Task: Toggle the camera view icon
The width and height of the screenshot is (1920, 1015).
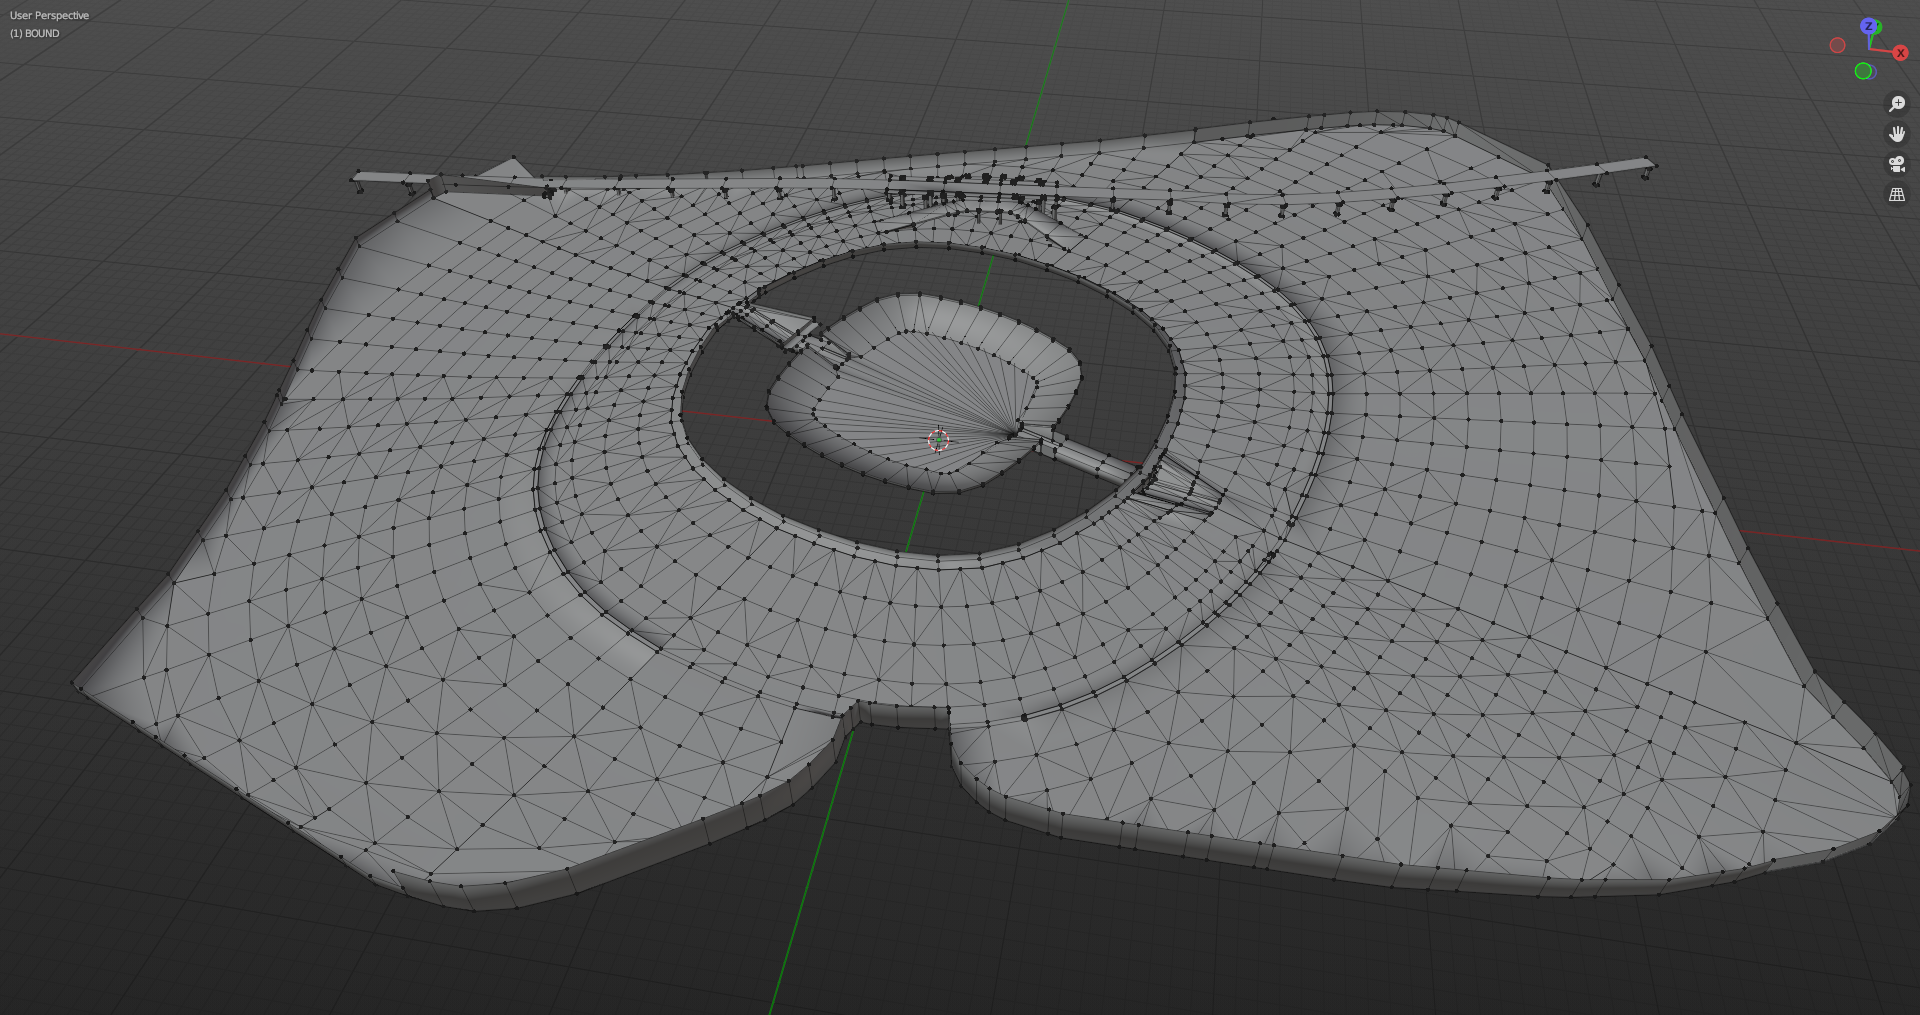Action: pos(1897,164)
